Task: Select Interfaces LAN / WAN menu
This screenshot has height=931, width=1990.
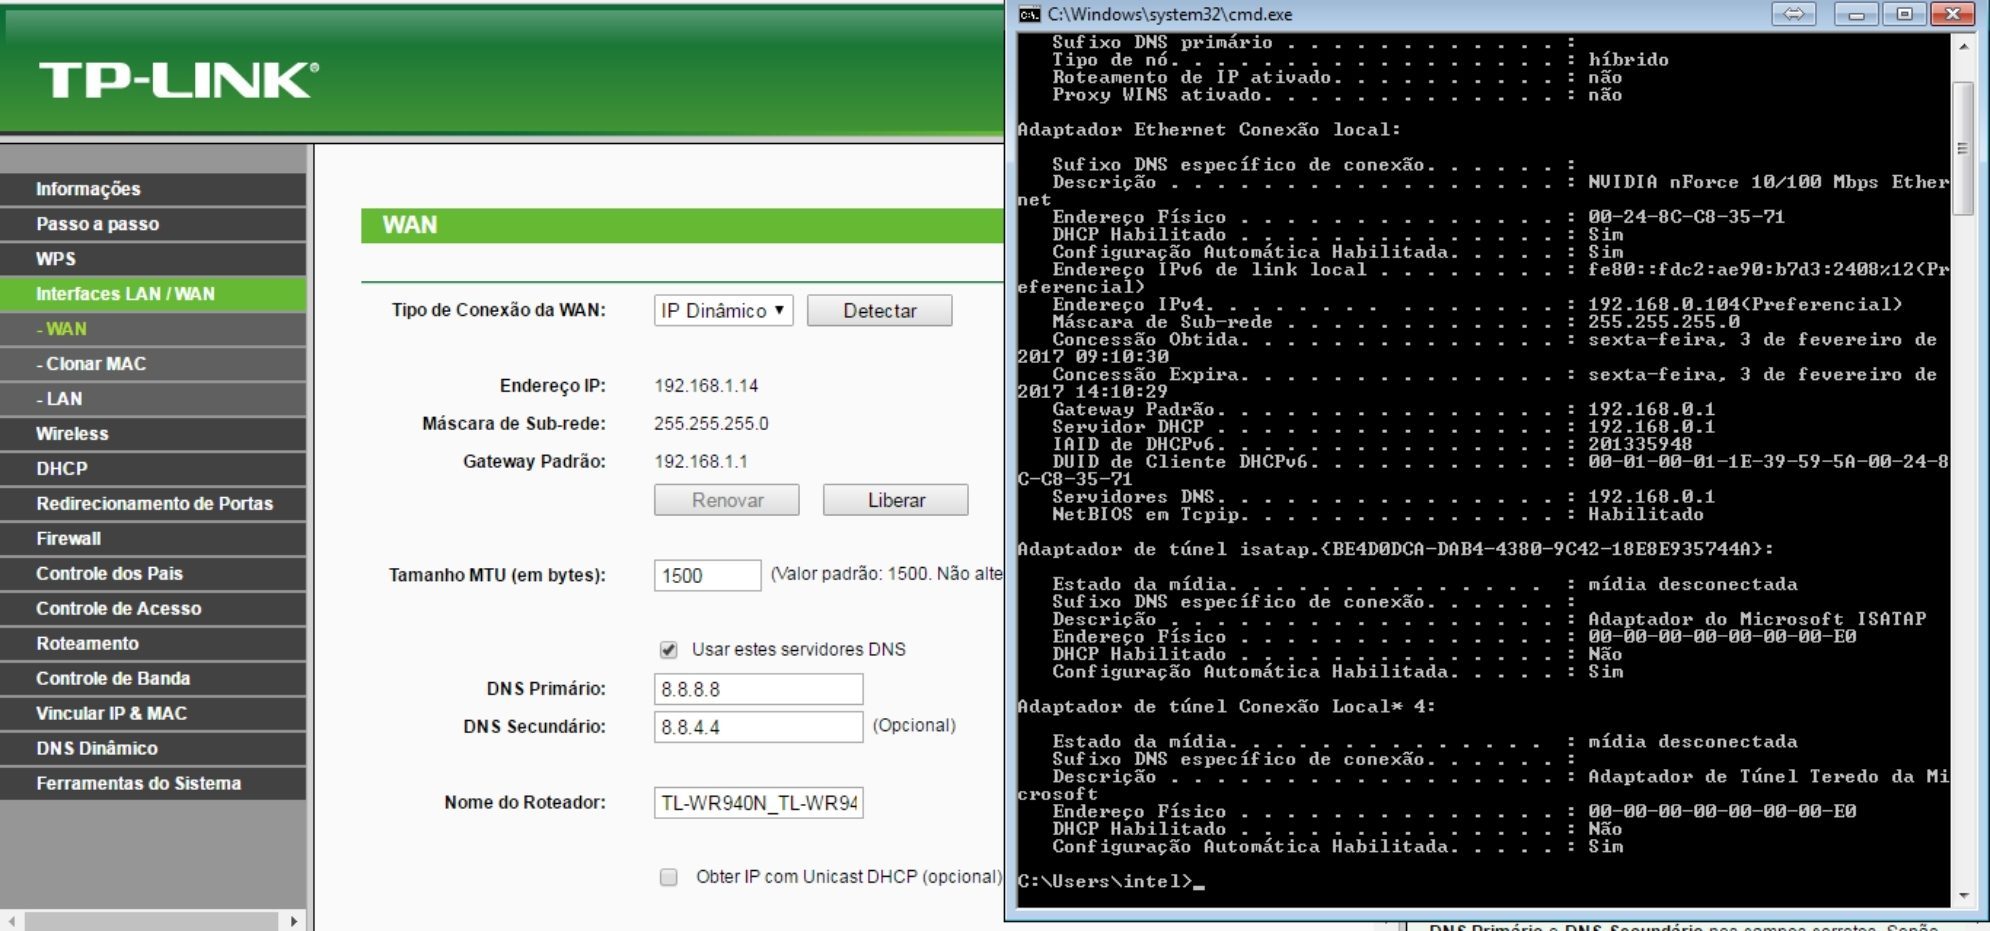Action: pos(153,294)
